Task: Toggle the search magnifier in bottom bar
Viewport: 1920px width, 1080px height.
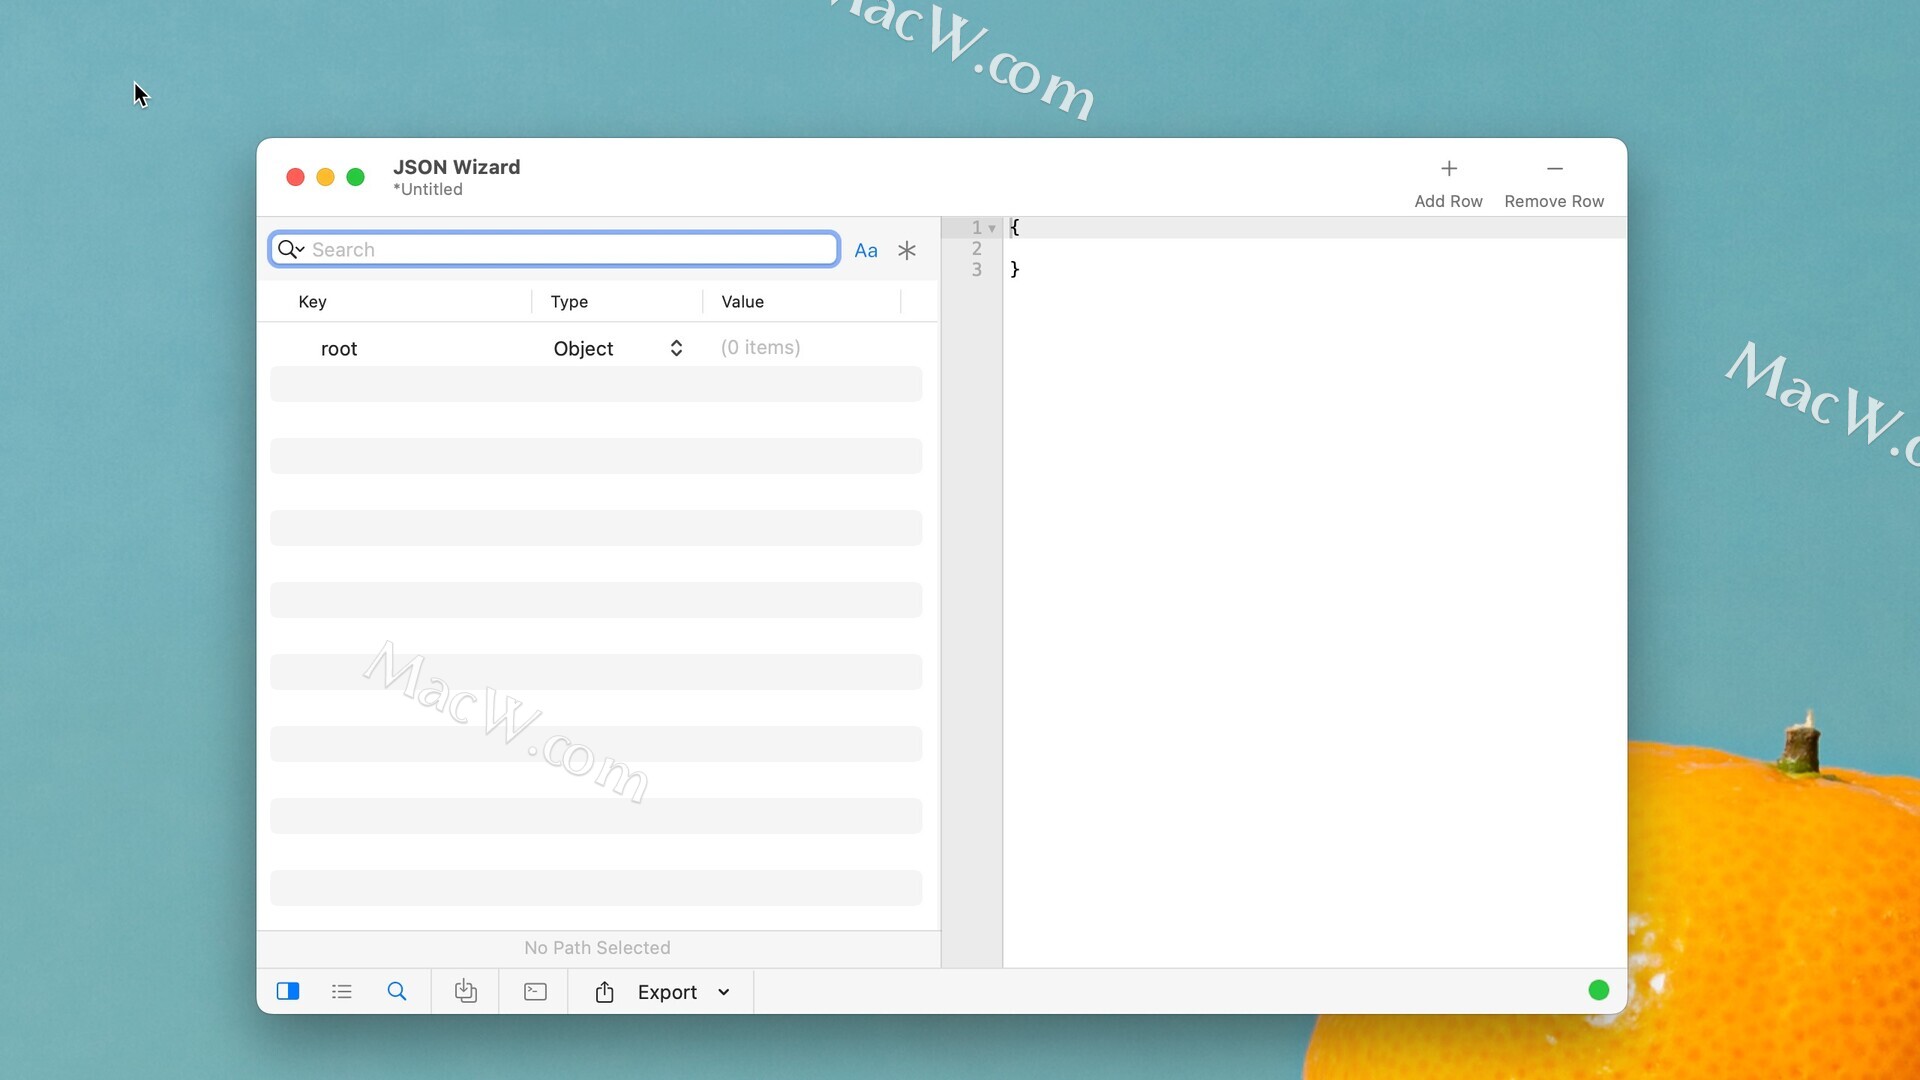Action: coord(397,991)
